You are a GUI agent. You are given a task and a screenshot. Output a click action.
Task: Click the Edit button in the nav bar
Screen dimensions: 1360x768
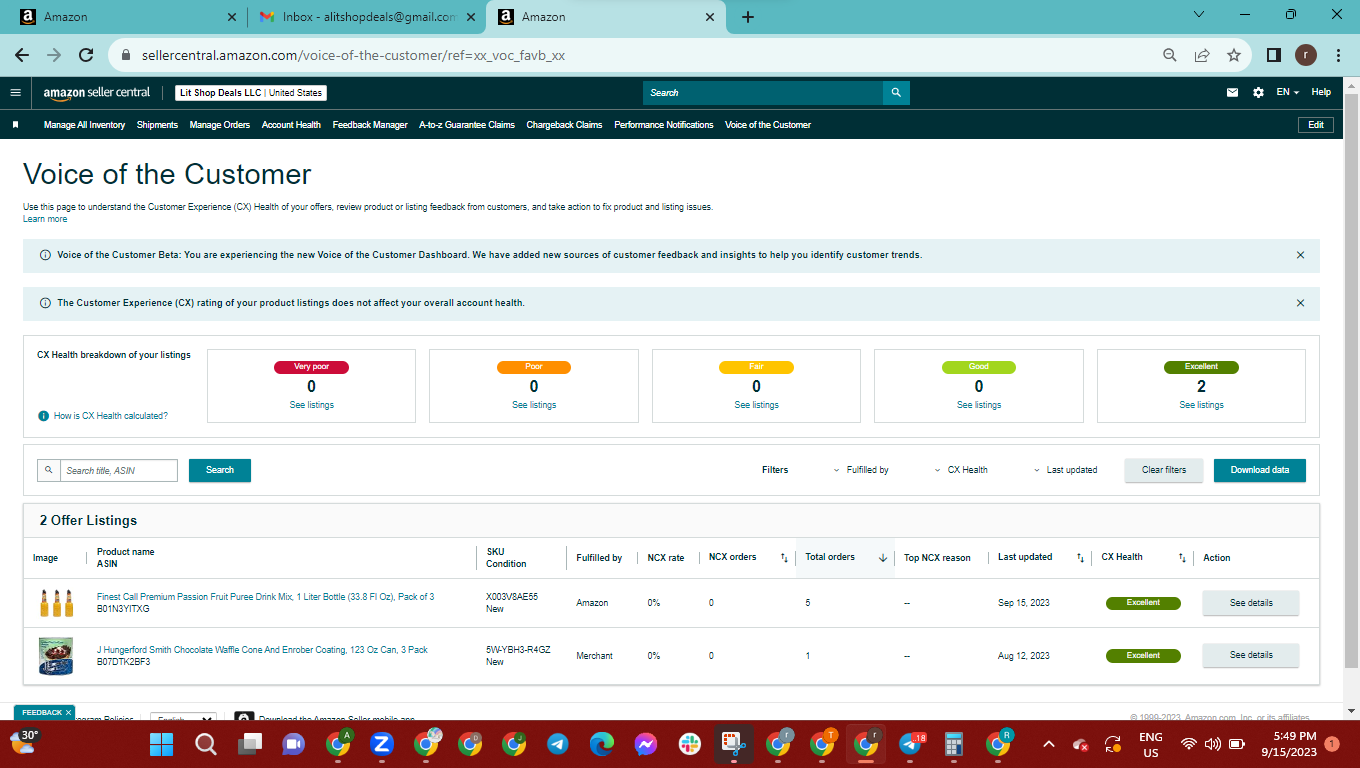point(1316,125)
